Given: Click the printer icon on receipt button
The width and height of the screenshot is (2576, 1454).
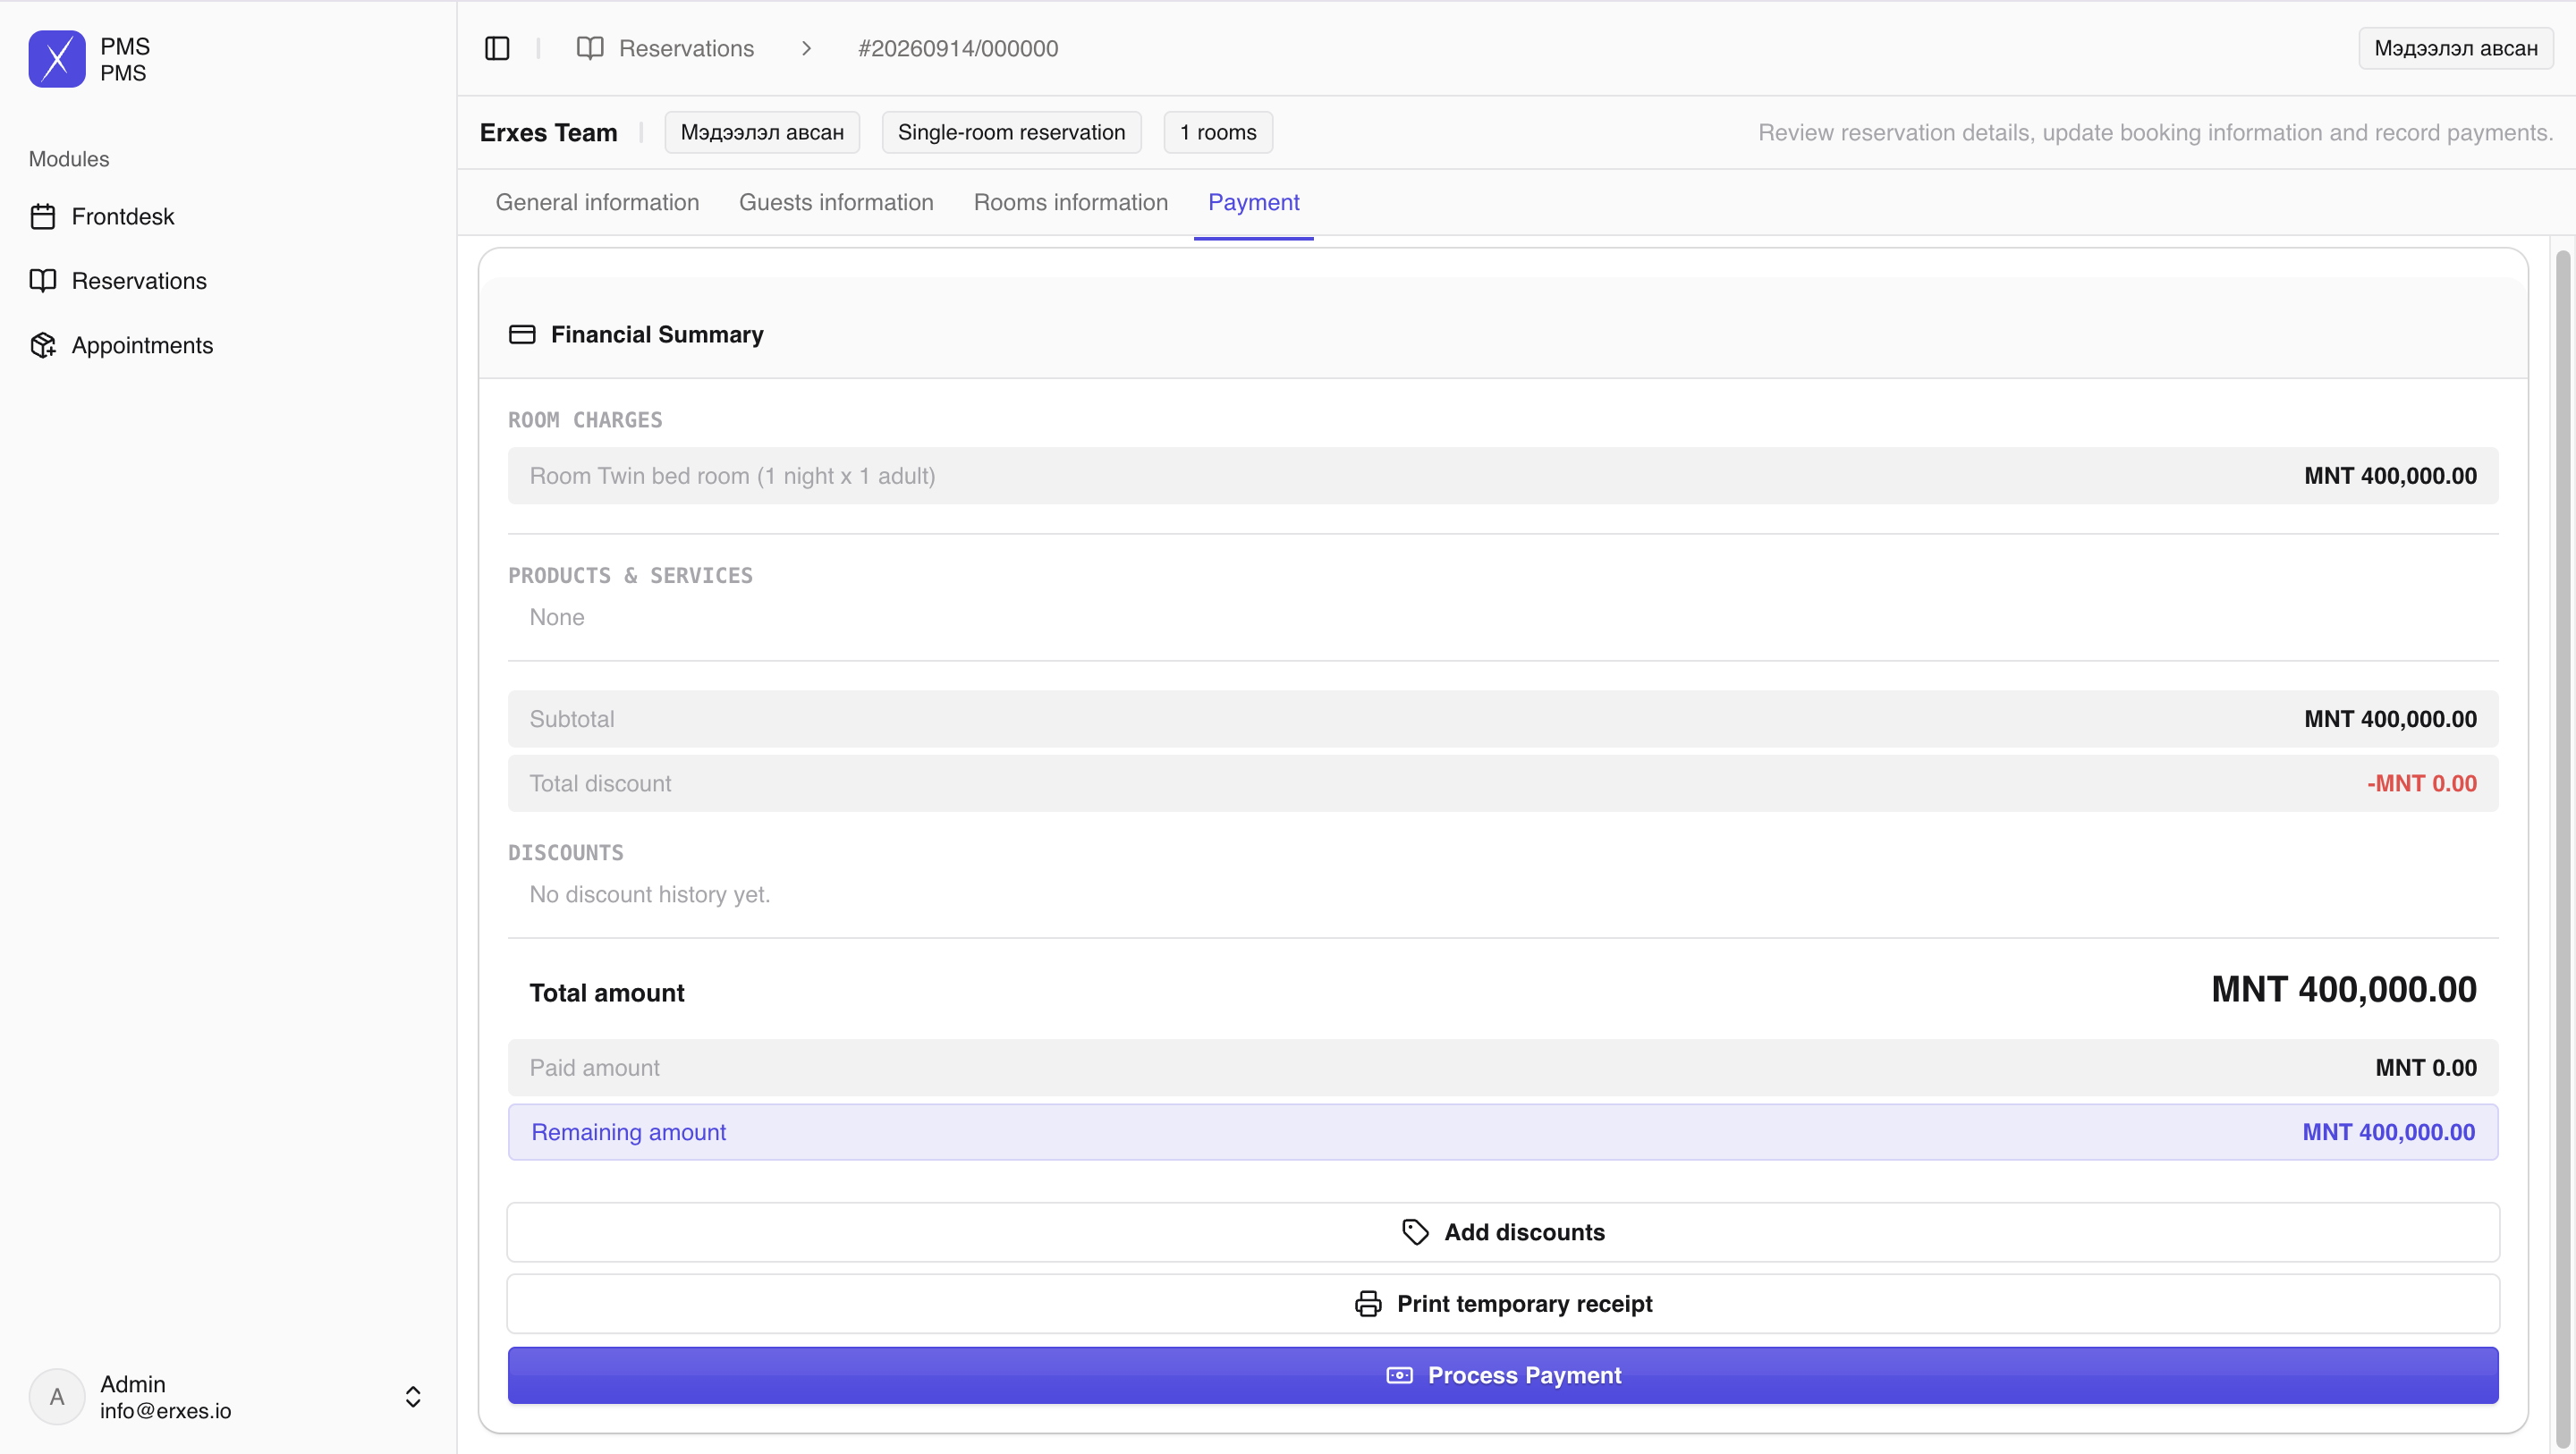Looking at the screenshot, I should pos(1368,1303).
